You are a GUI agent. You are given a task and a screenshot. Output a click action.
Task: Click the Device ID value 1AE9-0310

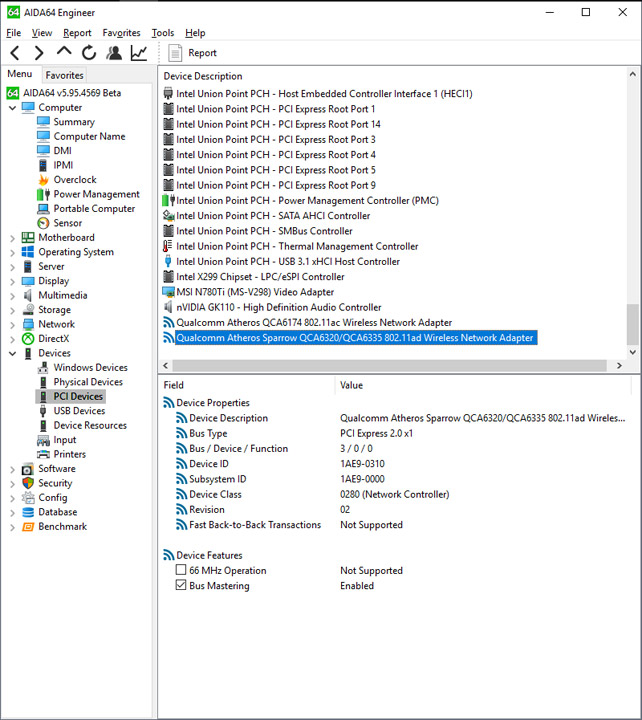362,464
